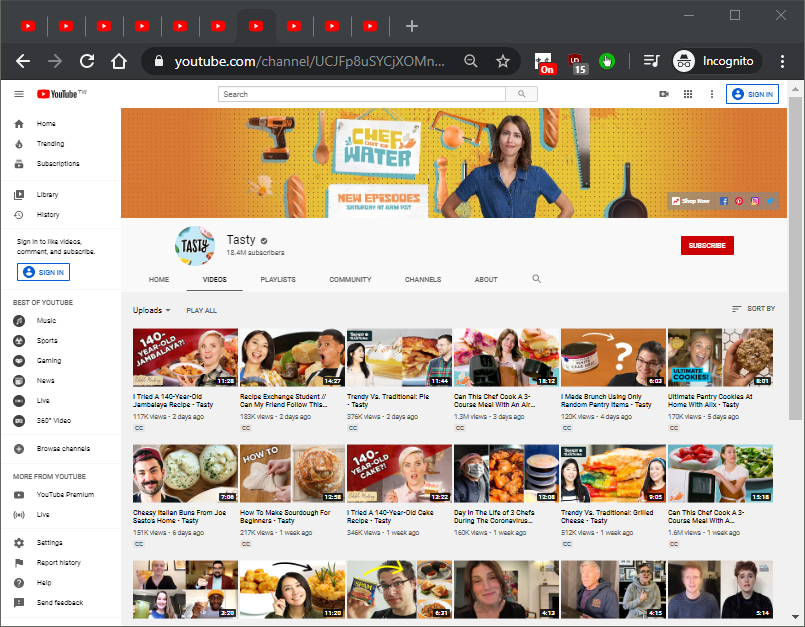
Task: Switch to the PLAYLISTS tab
Action: (278, 279)
